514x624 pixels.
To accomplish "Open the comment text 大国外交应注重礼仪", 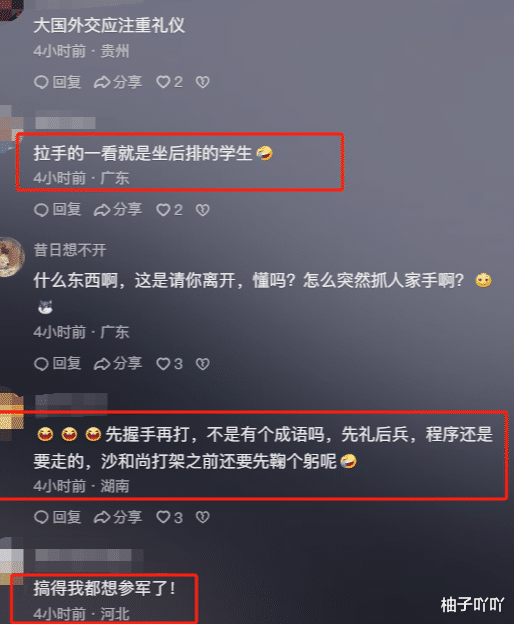I will [x=109, y=25].
